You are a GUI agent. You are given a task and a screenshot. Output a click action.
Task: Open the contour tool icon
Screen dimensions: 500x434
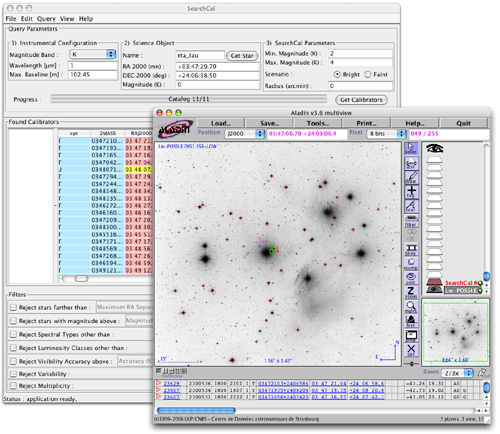(411, 278)
